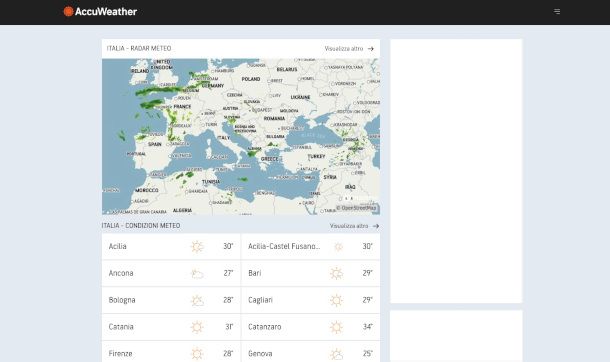Open Acilia-Castel Fusano weather row
This screenshot has height=362, width=610.
coord(310,247)
